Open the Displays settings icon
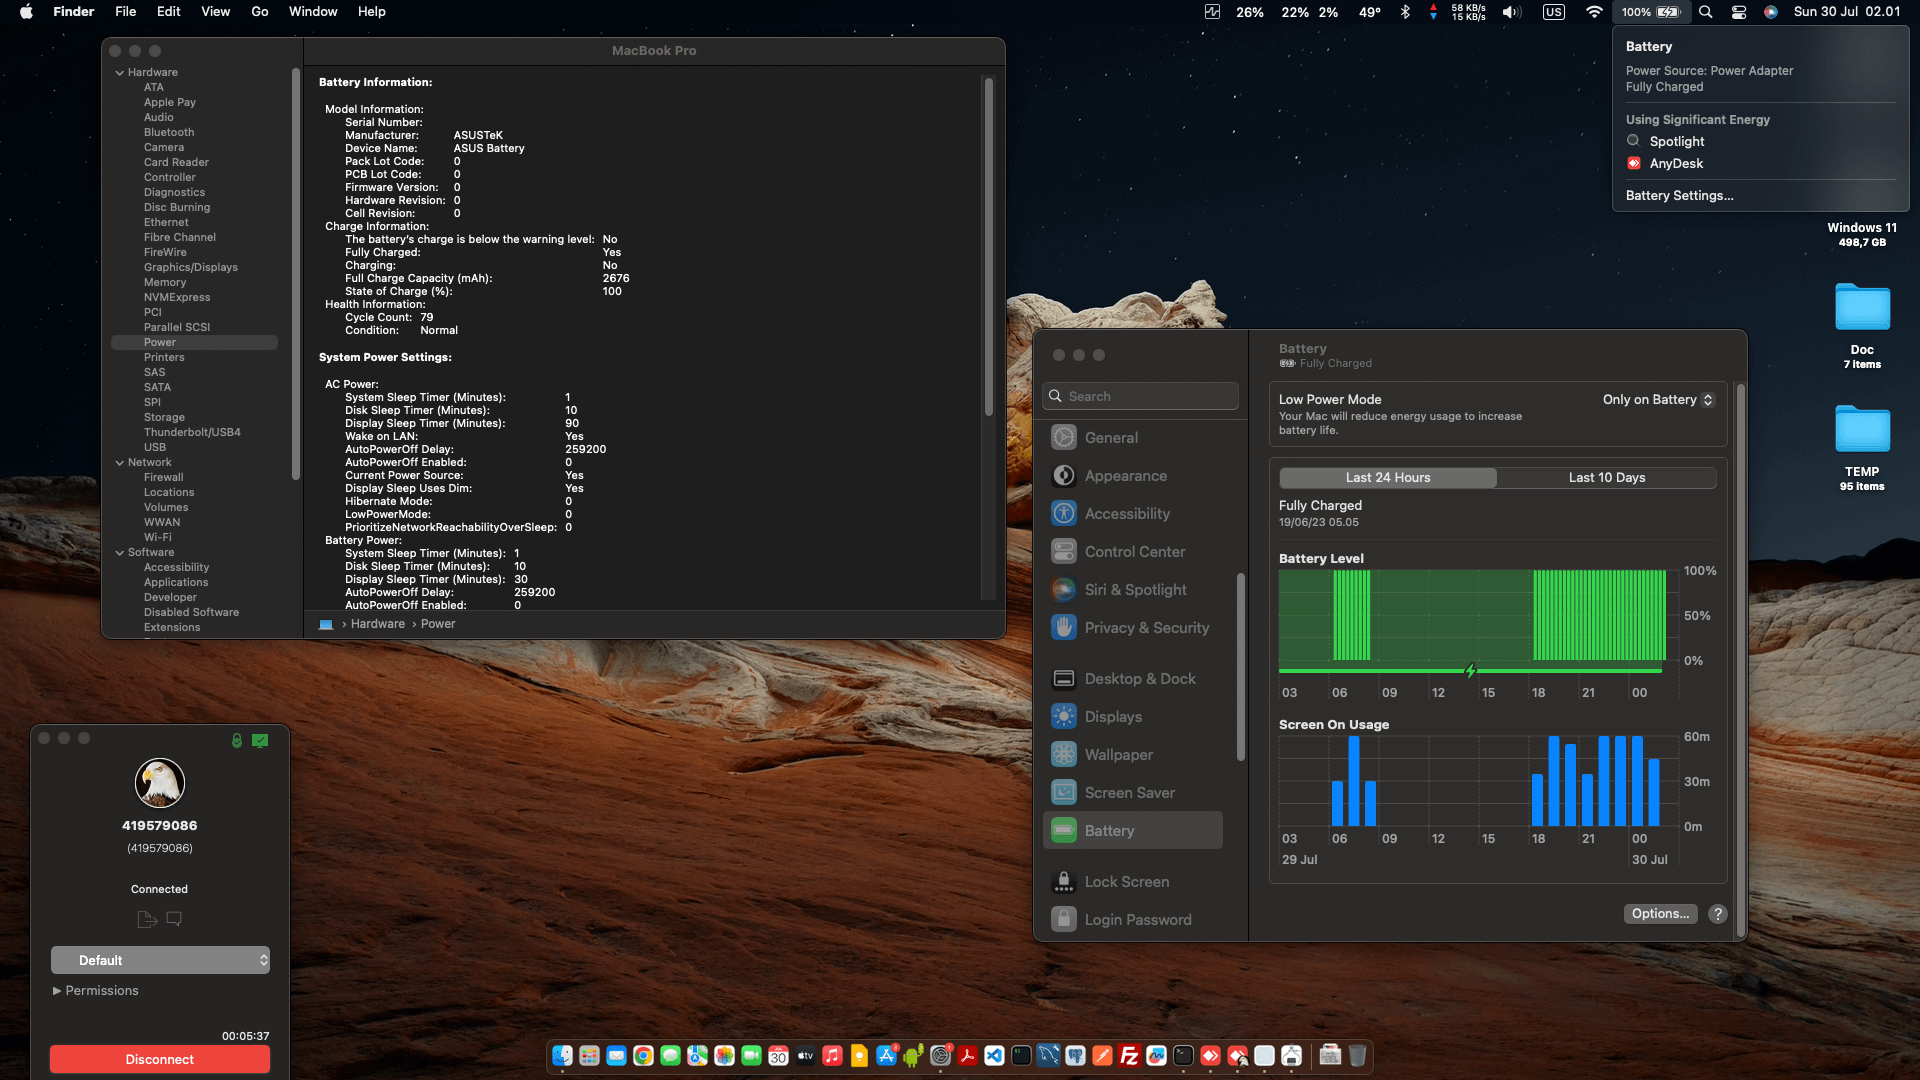The image size is (1920, 1080). click(1064, 716)
